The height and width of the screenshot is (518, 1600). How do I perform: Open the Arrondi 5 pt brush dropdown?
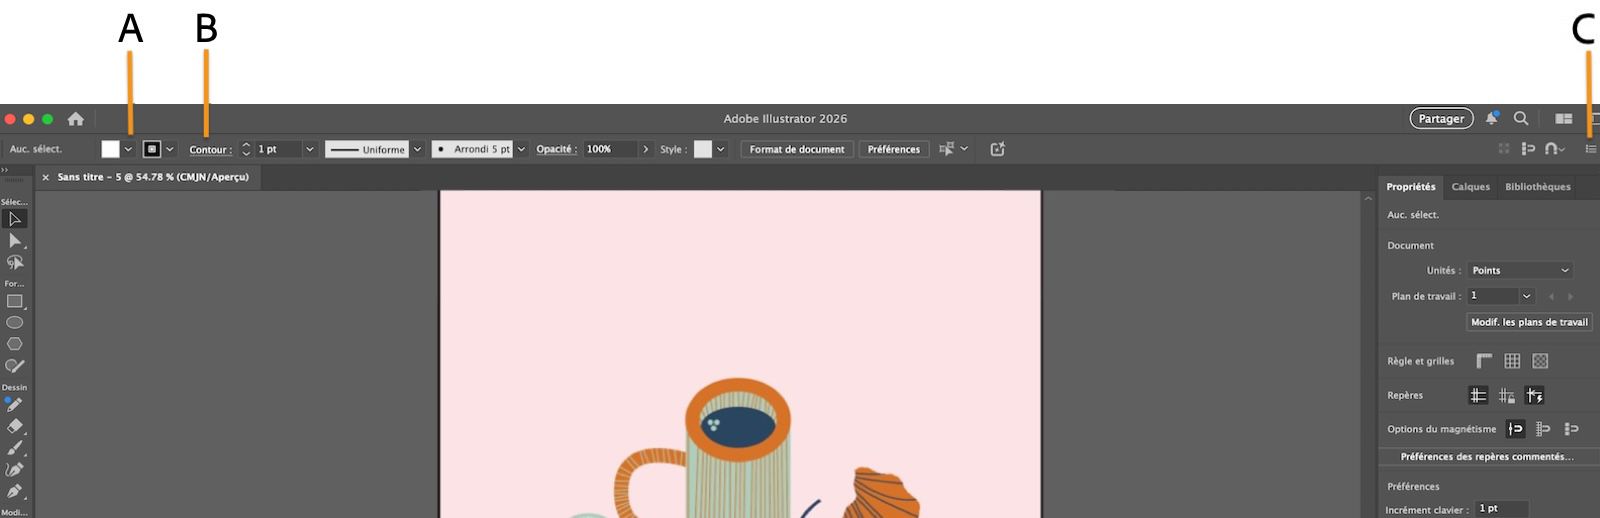(x=521, y=149)
